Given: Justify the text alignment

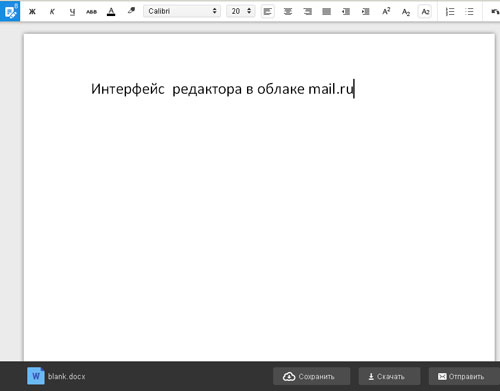Looking at the screenshot, I should tap(327, 12).
